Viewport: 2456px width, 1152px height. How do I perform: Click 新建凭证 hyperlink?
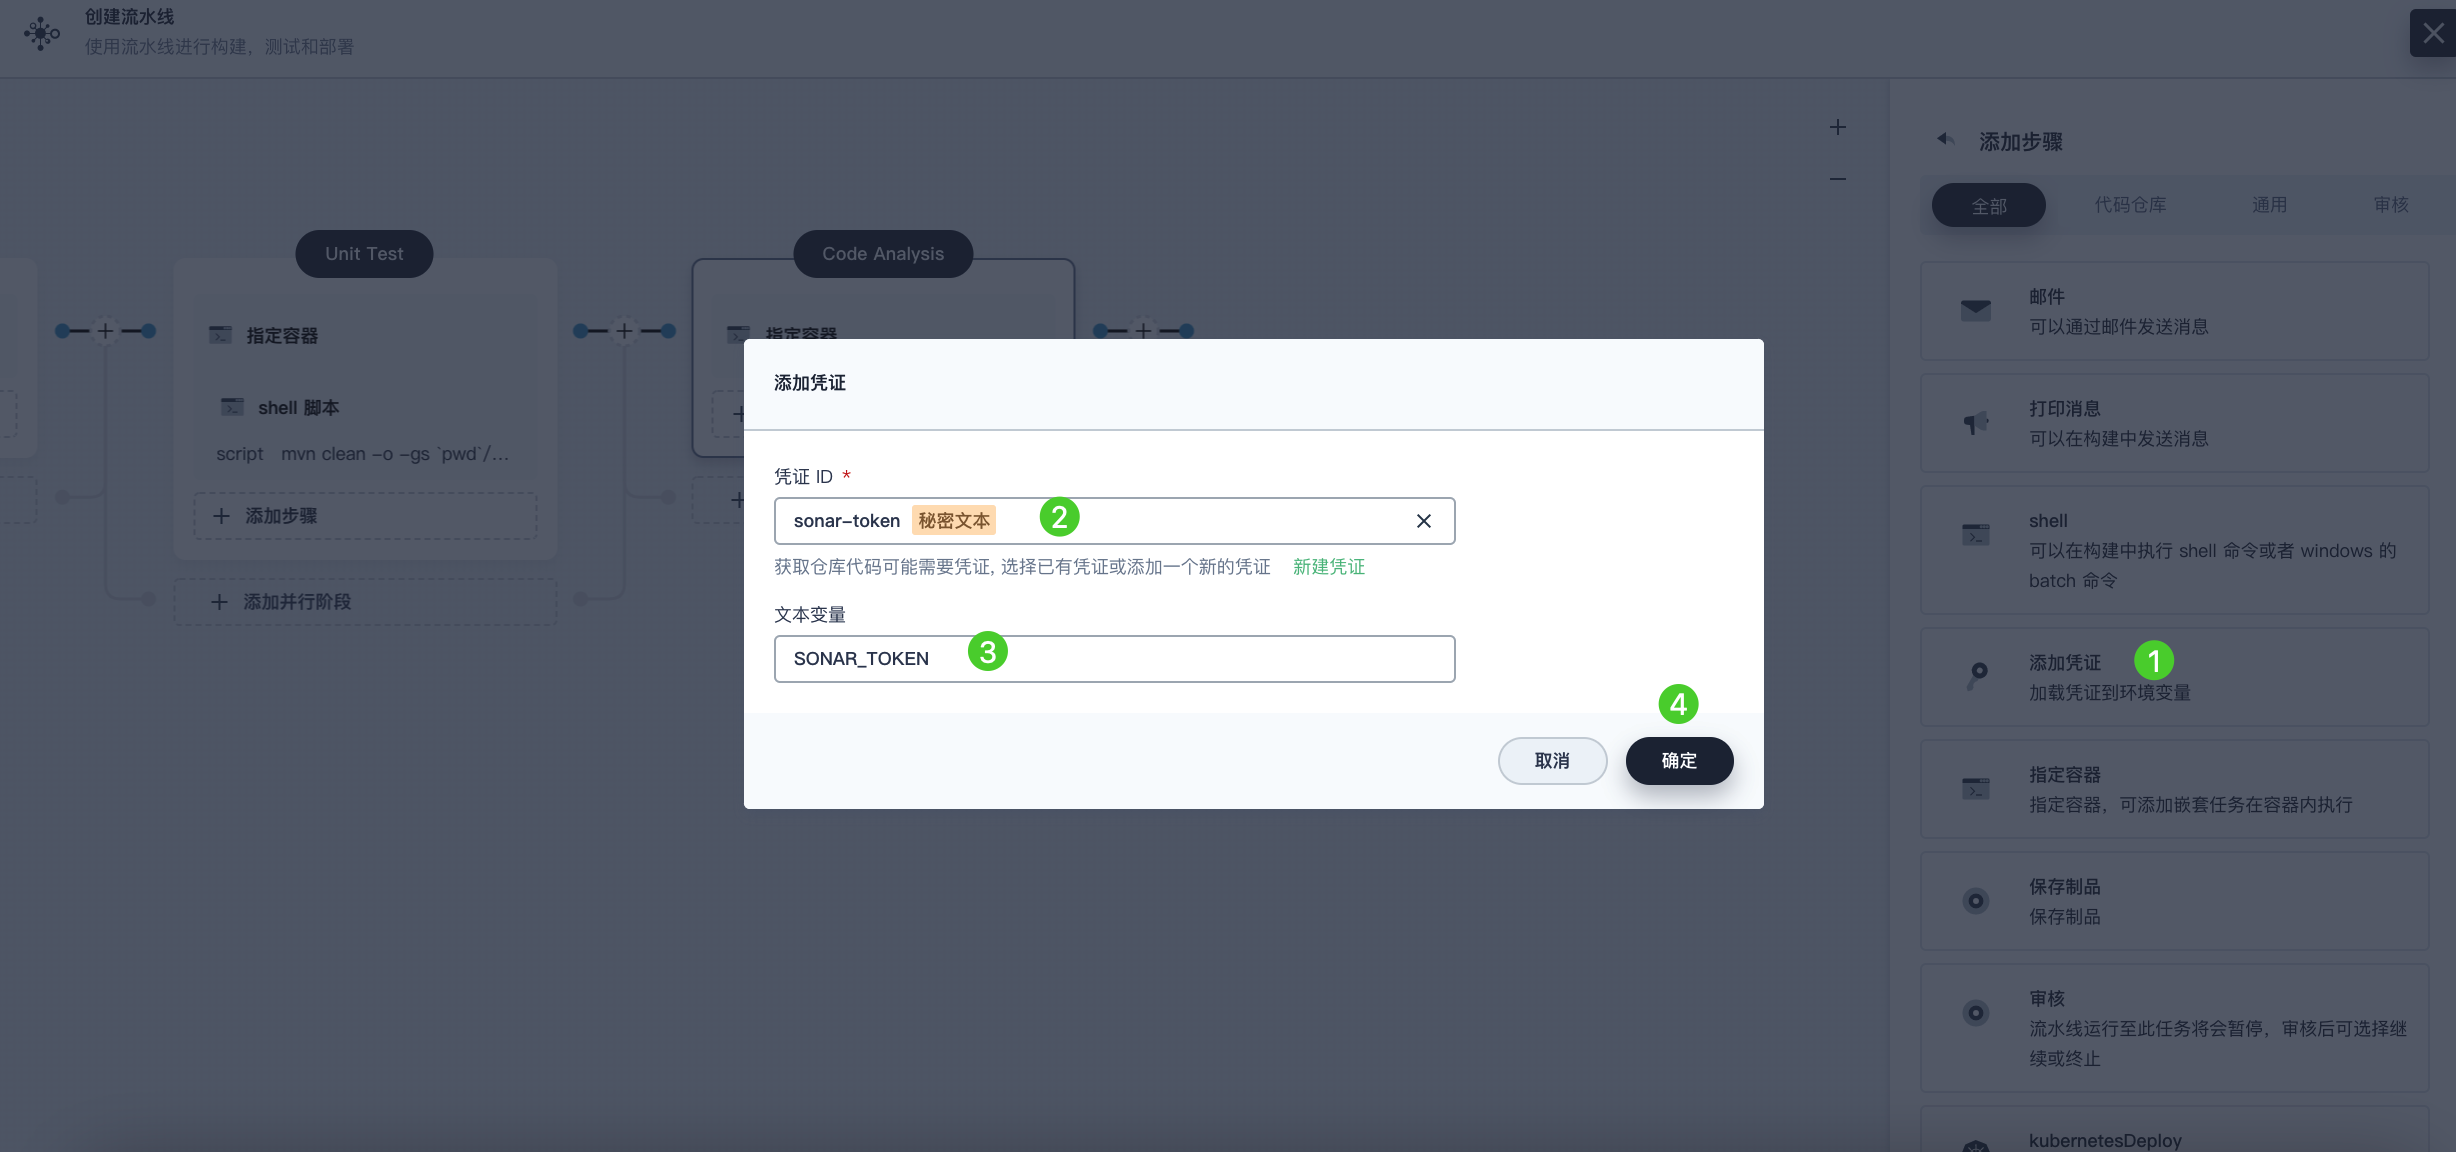coord(1328,566)
